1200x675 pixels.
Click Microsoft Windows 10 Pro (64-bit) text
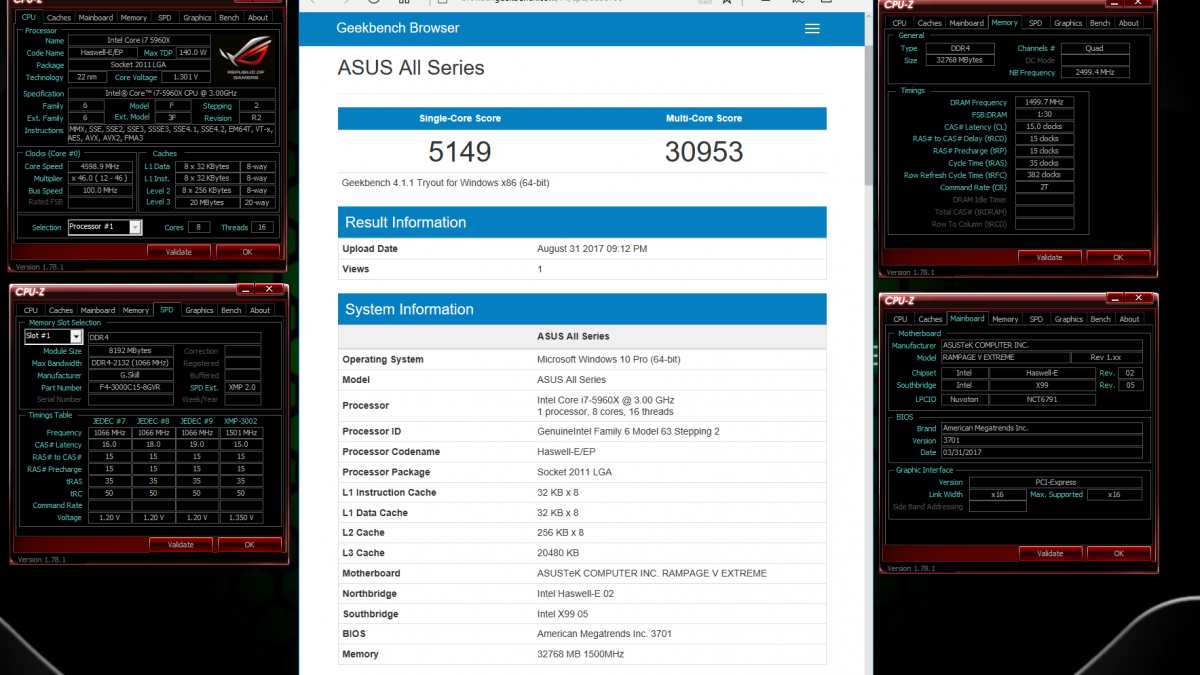coord(609,359)
